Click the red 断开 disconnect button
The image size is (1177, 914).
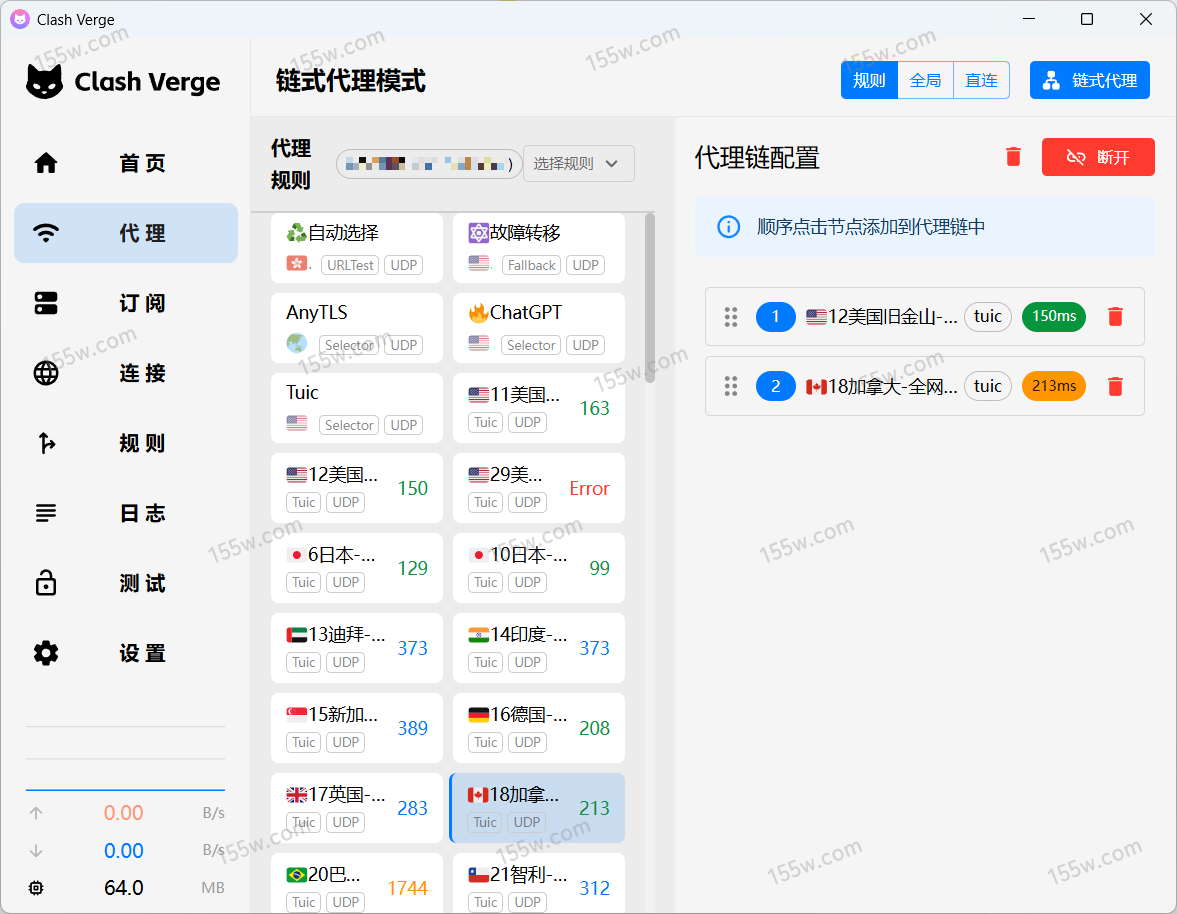1098,157
